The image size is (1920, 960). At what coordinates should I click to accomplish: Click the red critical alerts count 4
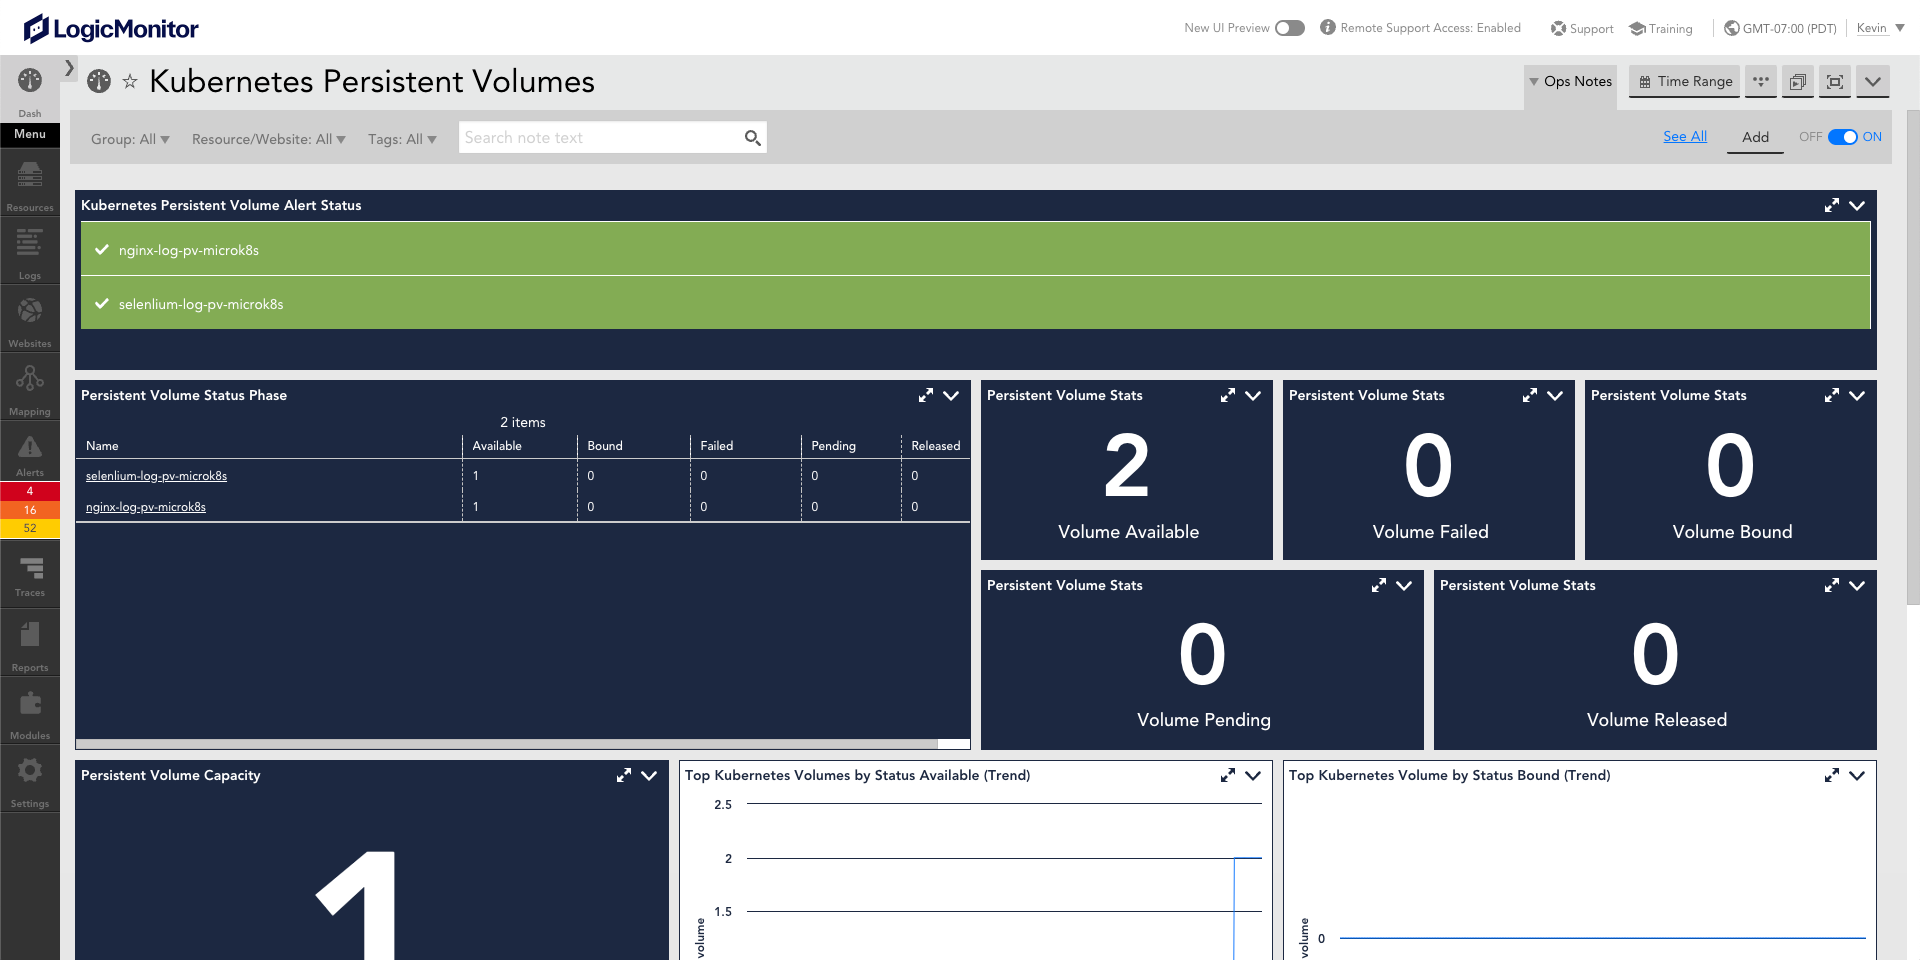pyautogui.click(x=30, y=491)
